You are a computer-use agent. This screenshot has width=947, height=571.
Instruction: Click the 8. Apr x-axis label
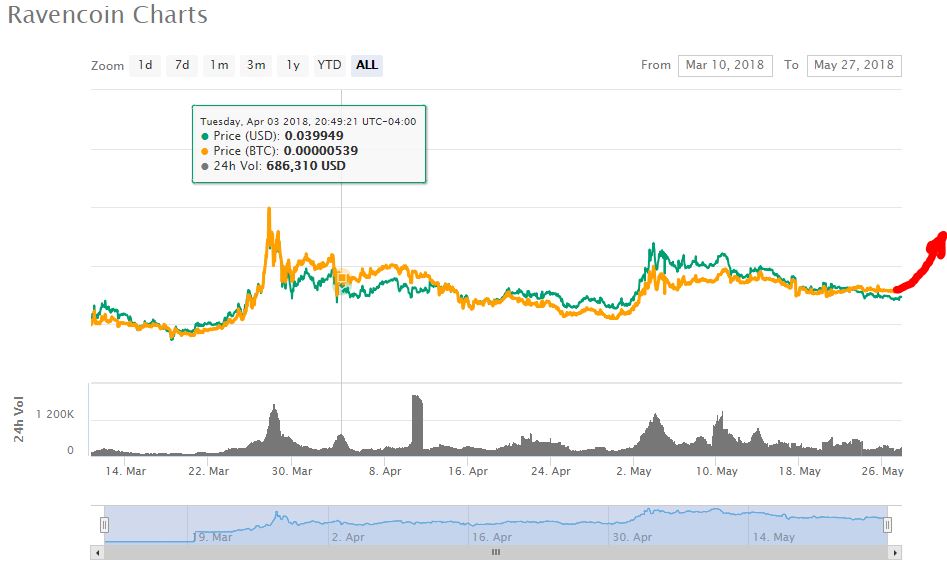pos(385,471)
